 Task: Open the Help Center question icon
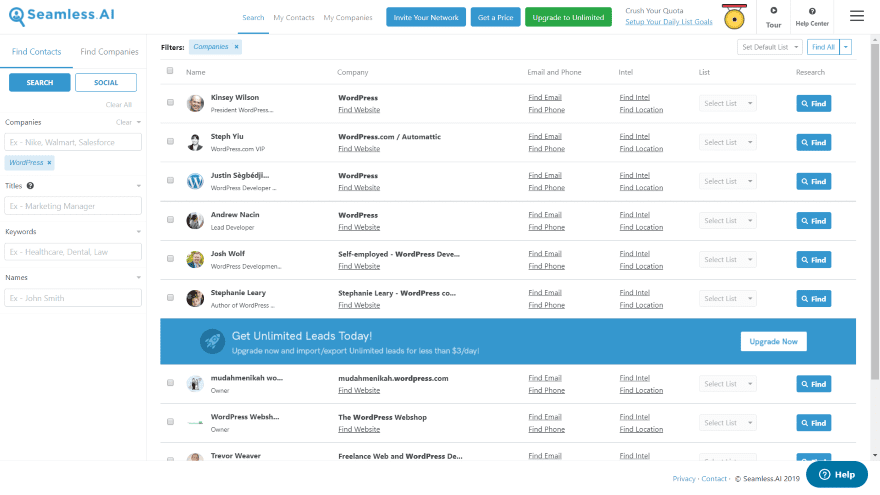click(x=812, y=11)
